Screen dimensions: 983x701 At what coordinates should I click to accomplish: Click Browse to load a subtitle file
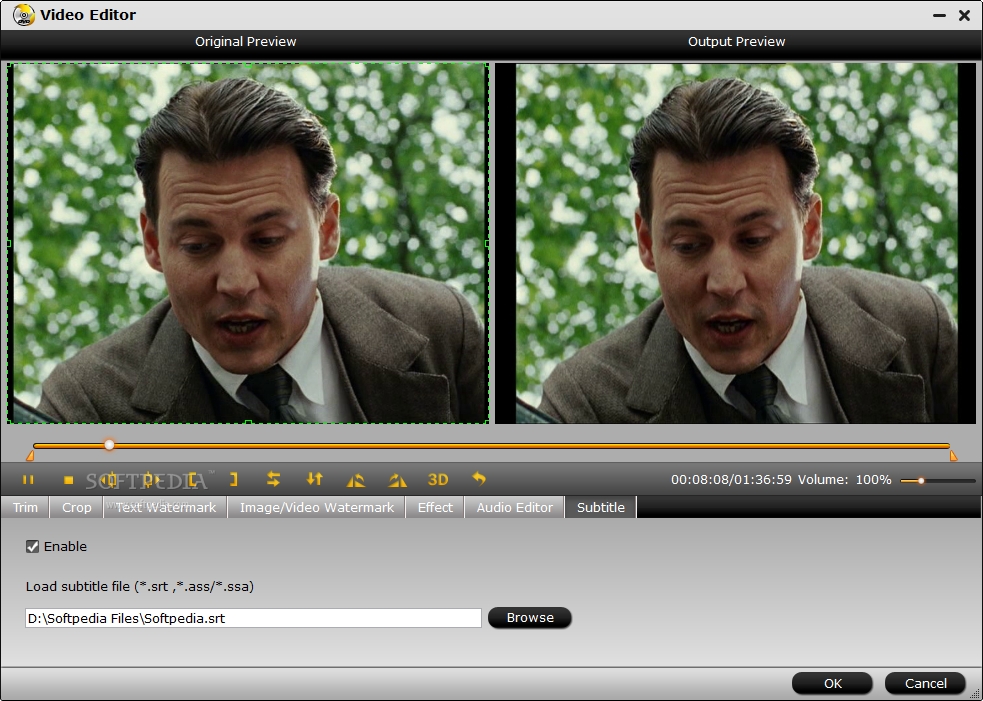coord(530,618)
